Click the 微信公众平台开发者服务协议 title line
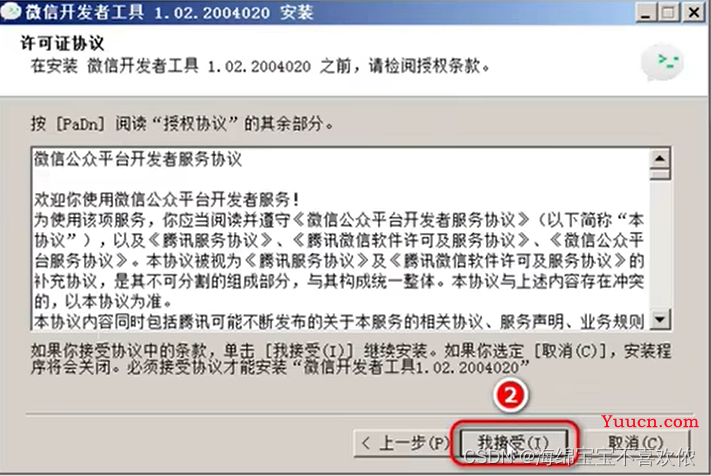The image size is (711, 476). (138, 159)
